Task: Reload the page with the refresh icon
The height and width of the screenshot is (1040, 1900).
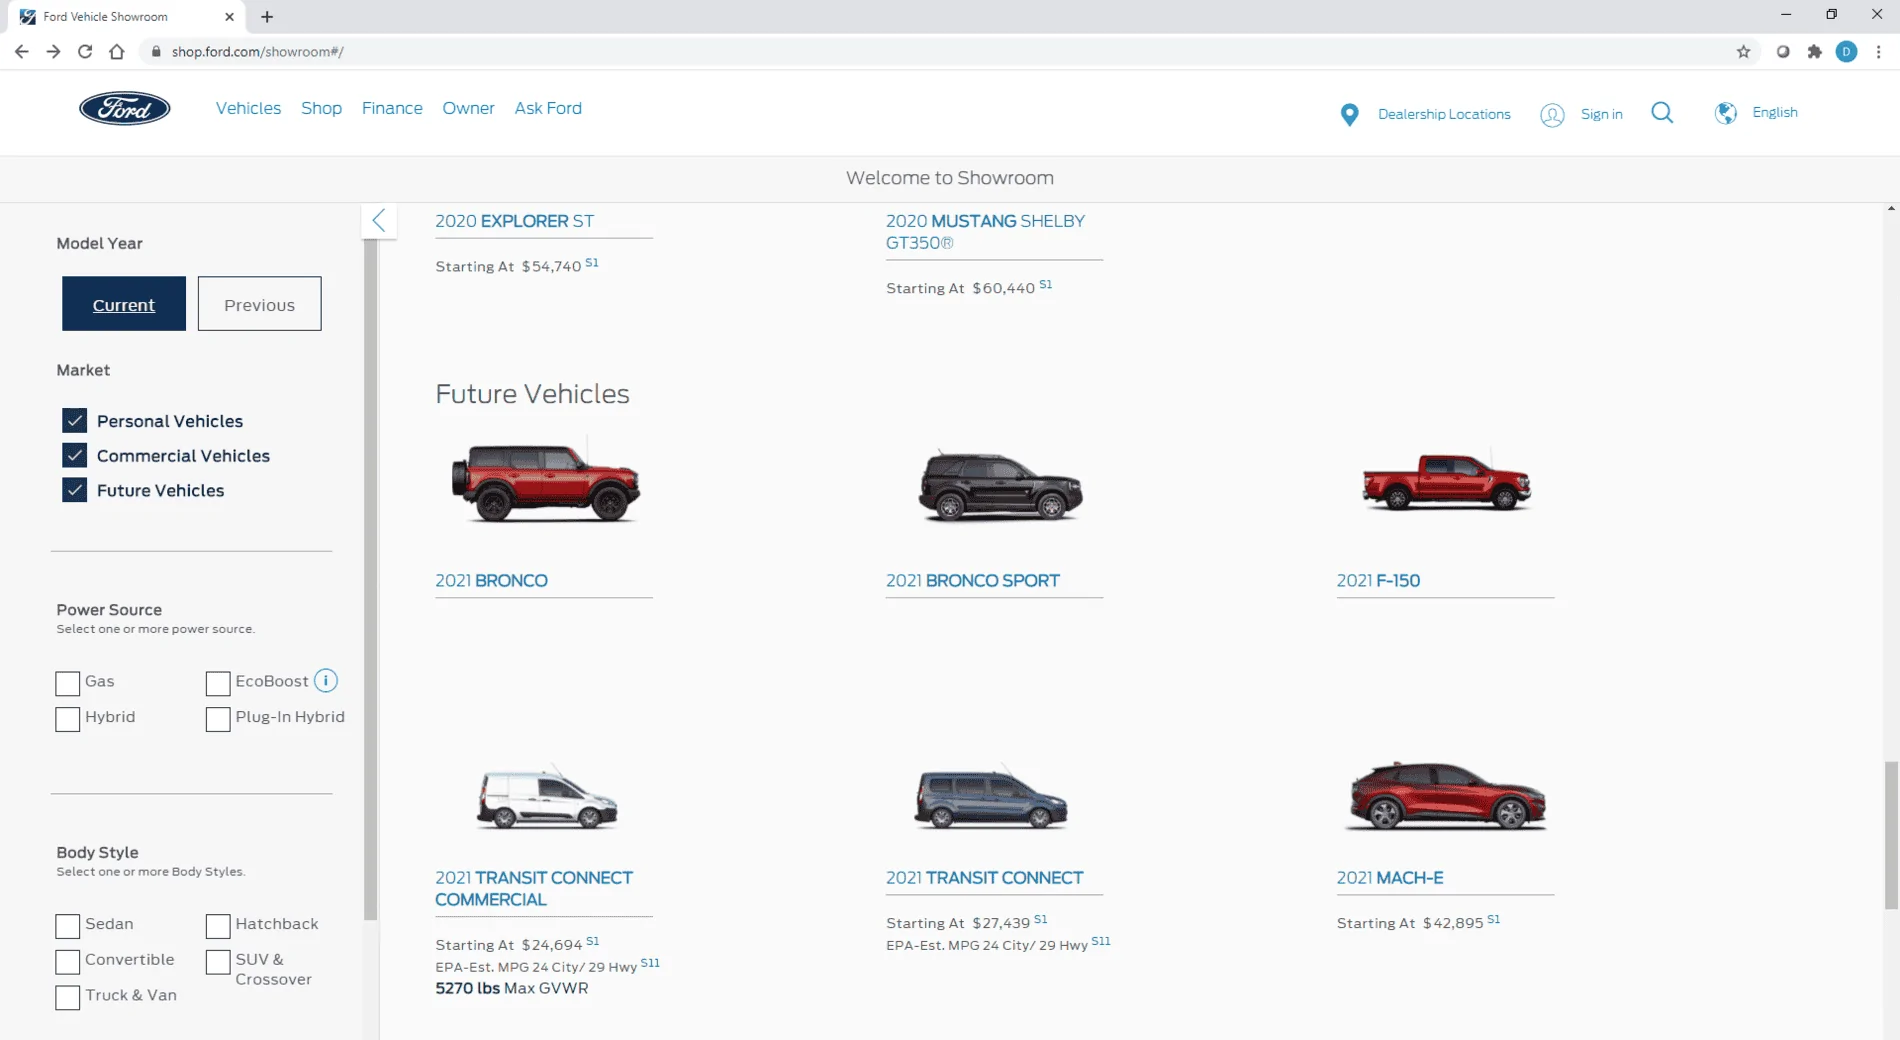Action: pyautogui.click(x=85, y=52)
